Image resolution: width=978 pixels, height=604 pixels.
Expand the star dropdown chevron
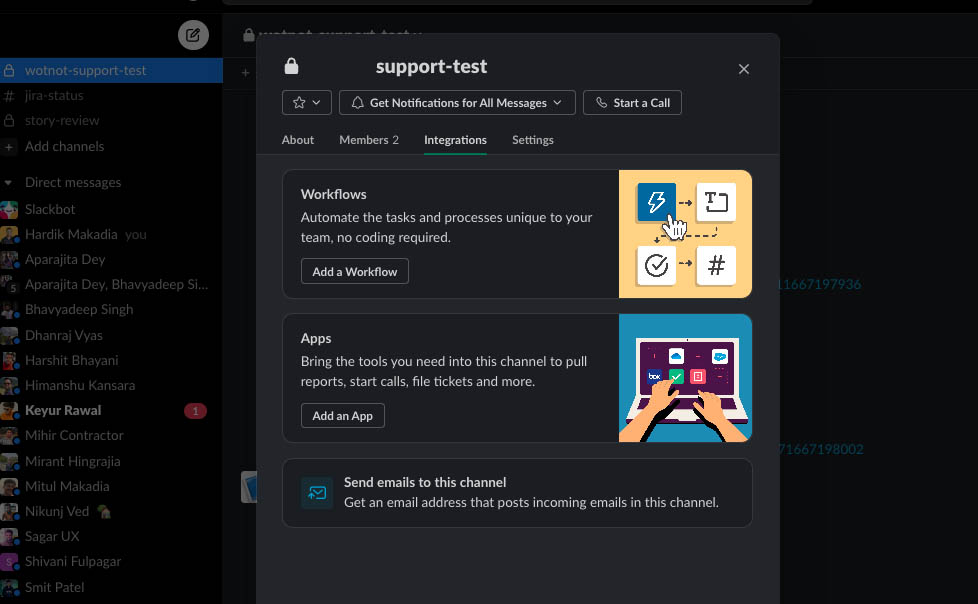point(318,103)
